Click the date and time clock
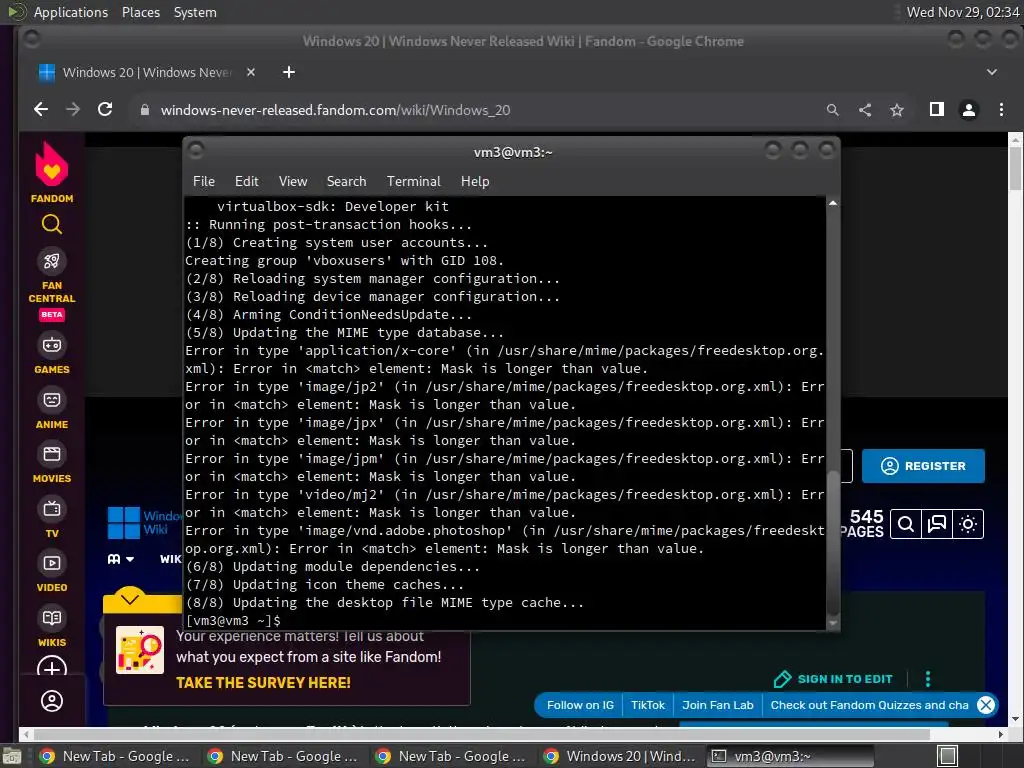 tap(963, 12)
